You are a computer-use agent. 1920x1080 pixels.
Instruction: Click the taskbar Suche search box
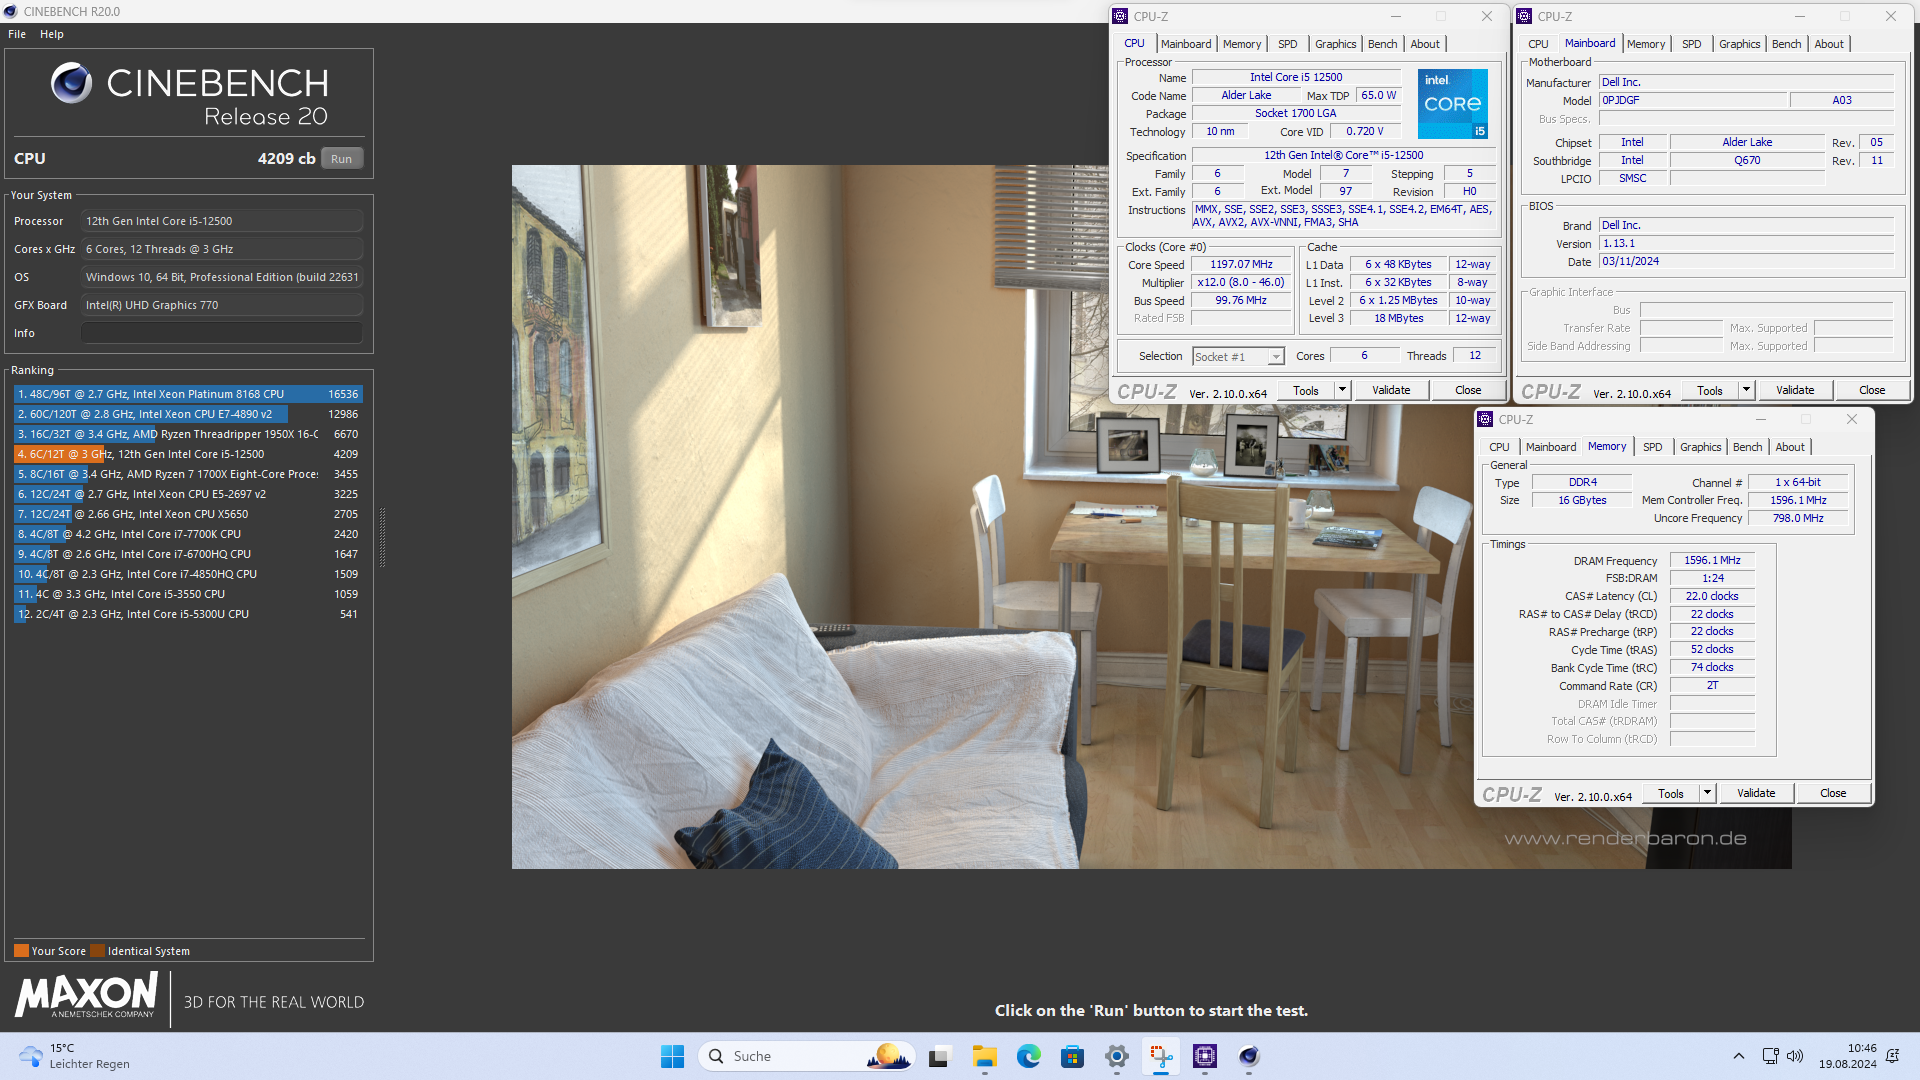(808, 1056)
